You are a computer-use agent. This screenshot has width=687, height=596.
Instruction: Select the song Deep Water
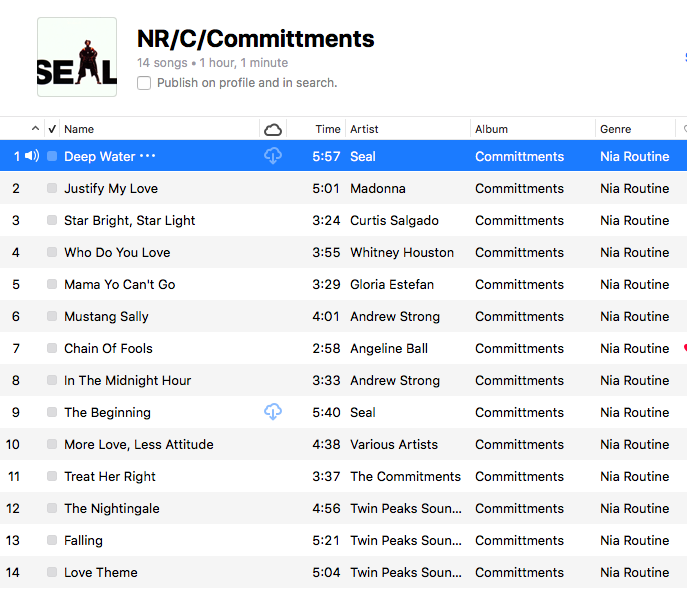pos(99,156)
